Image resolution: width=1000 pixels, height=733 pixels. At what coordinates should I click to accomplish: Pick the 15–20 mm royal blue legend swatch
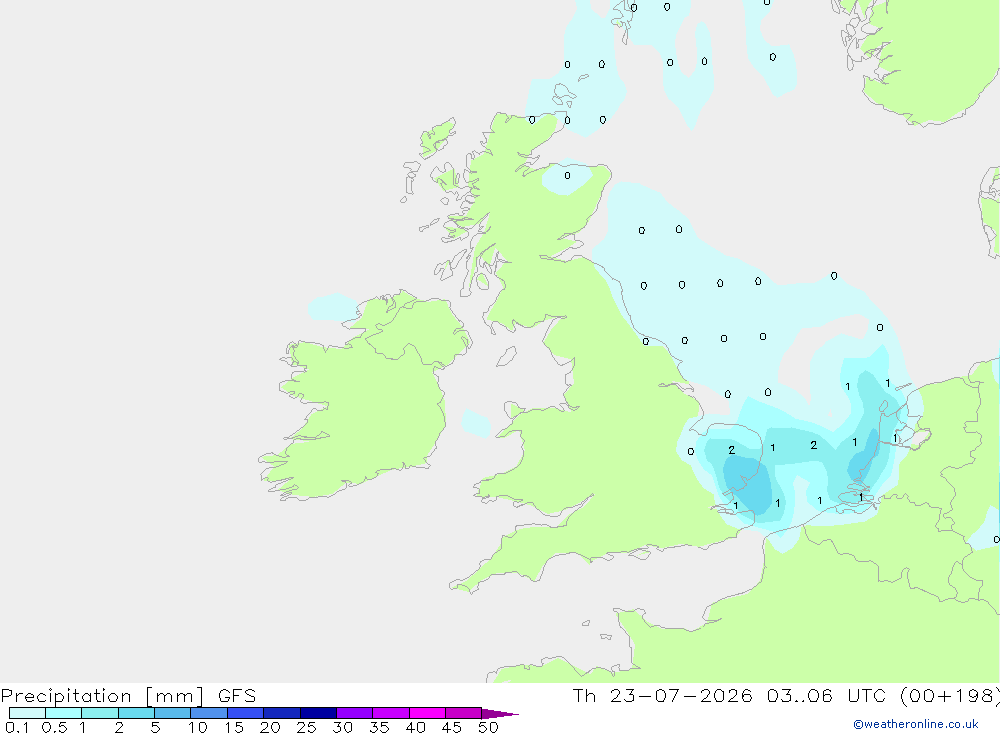[245, 713]
